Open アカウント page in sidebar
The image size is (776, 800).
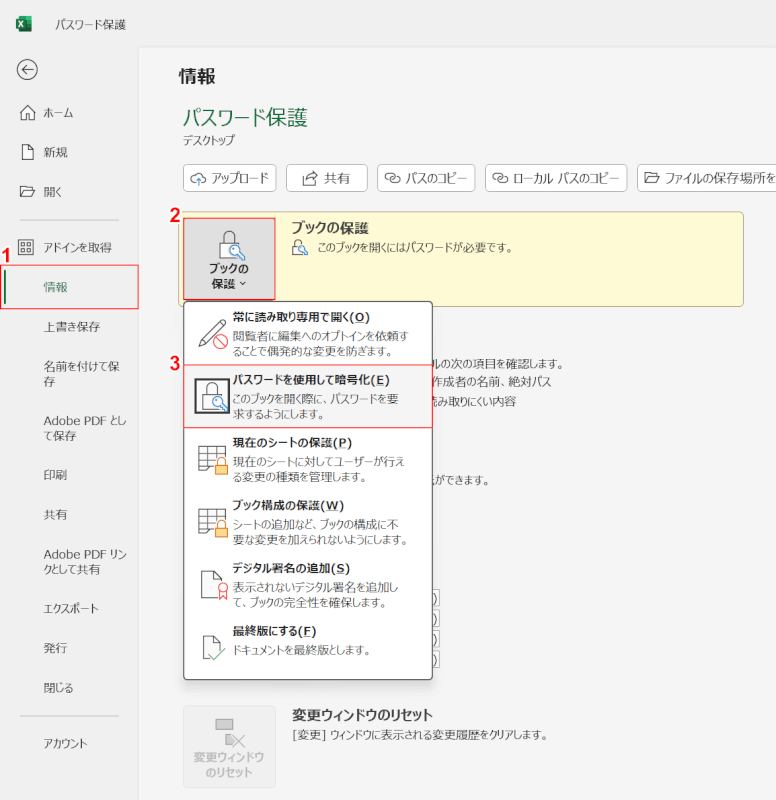[65, 743]
